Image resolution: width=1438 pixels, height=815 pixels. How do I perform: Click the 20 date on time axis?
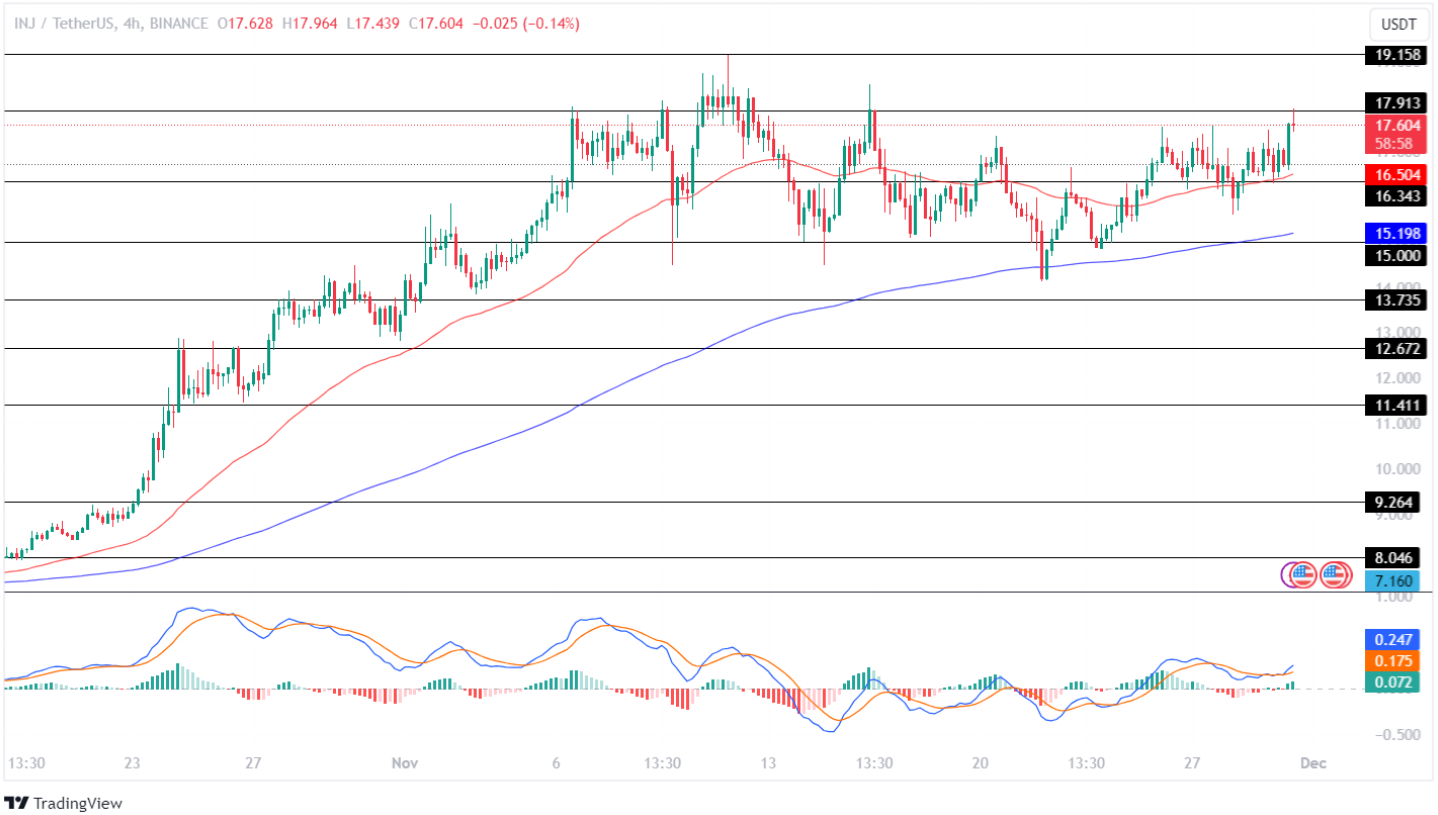979,763
